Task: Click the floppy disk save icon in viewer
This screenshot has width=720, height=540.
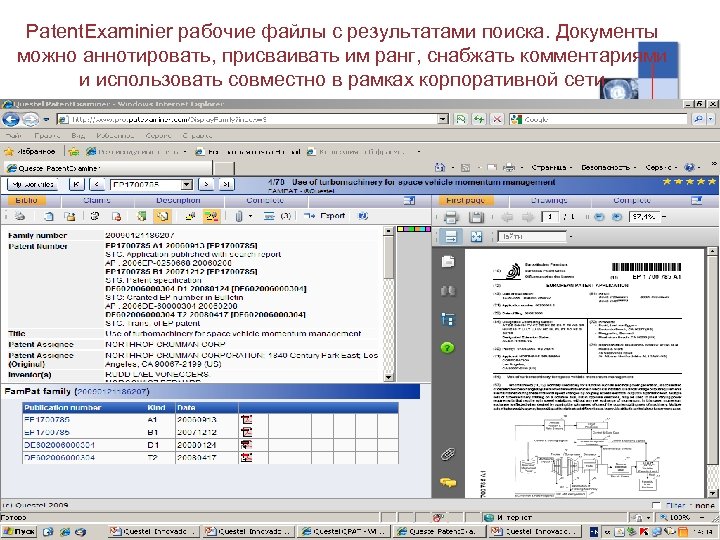Action: [x=476, y=217]
